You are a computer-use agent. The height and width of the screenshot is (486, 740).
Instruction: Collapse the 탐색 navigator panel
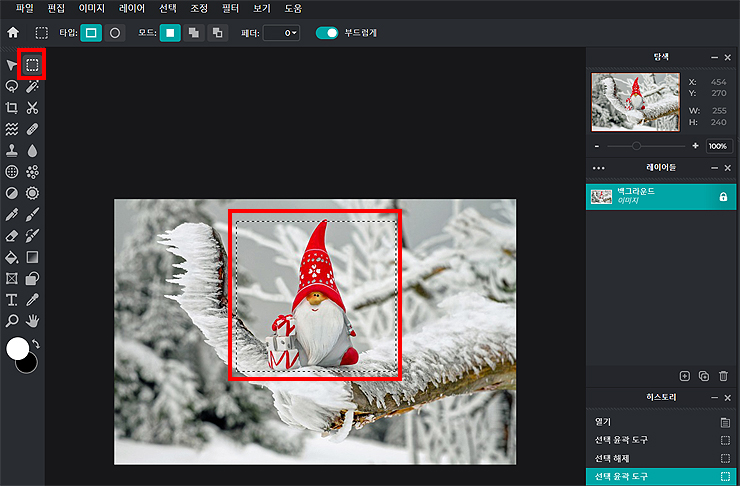[x=715, y=58]
